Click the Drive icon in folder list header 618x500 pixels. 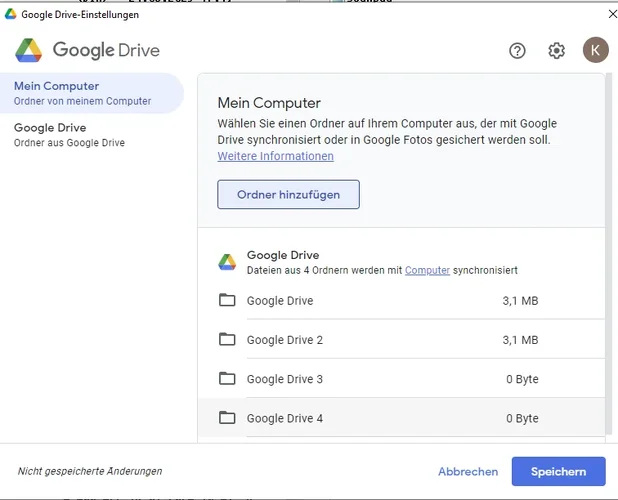(227, 262)
